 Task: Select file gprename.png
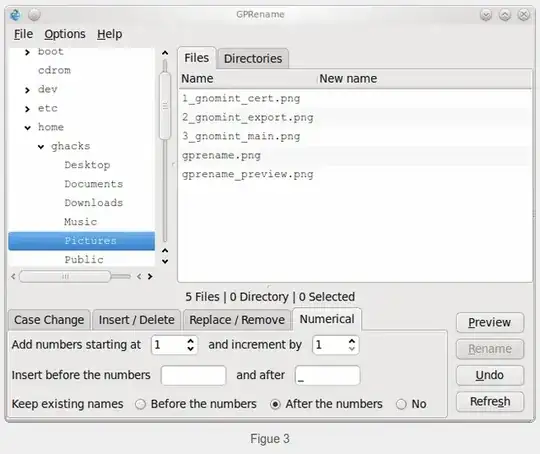(221, 156)
